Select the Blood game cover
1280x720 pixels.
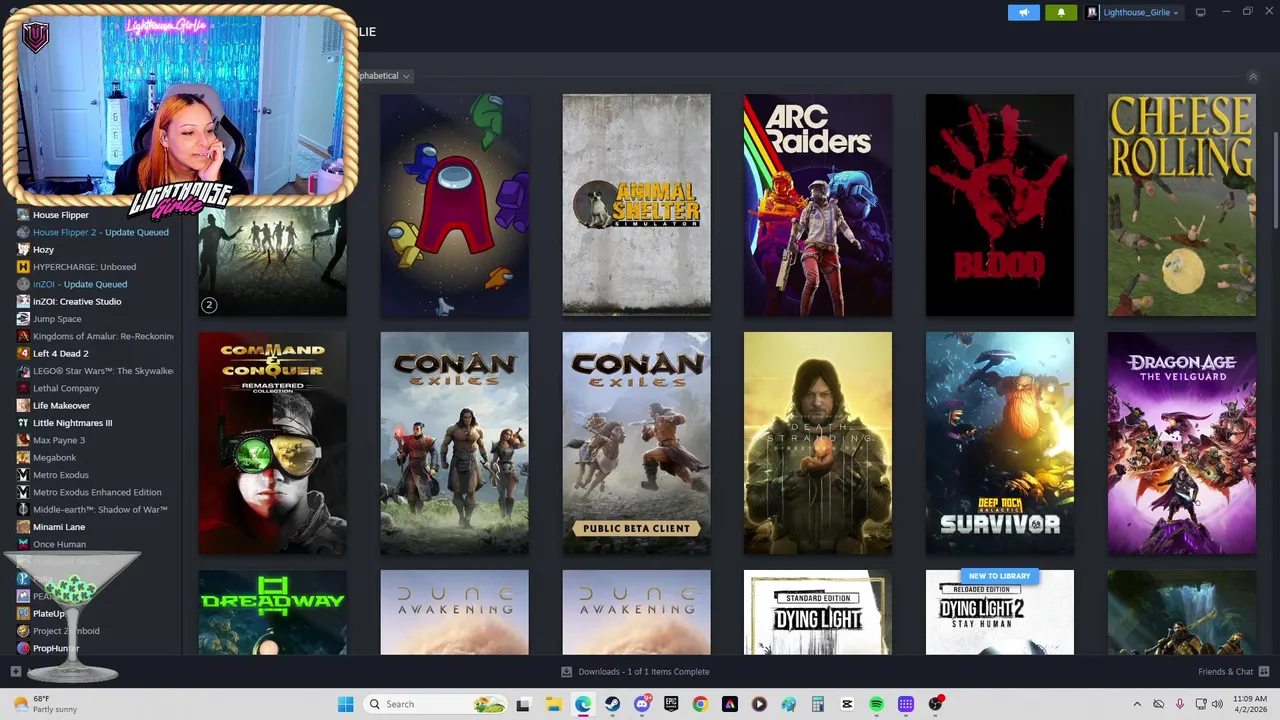(1000, 205)
